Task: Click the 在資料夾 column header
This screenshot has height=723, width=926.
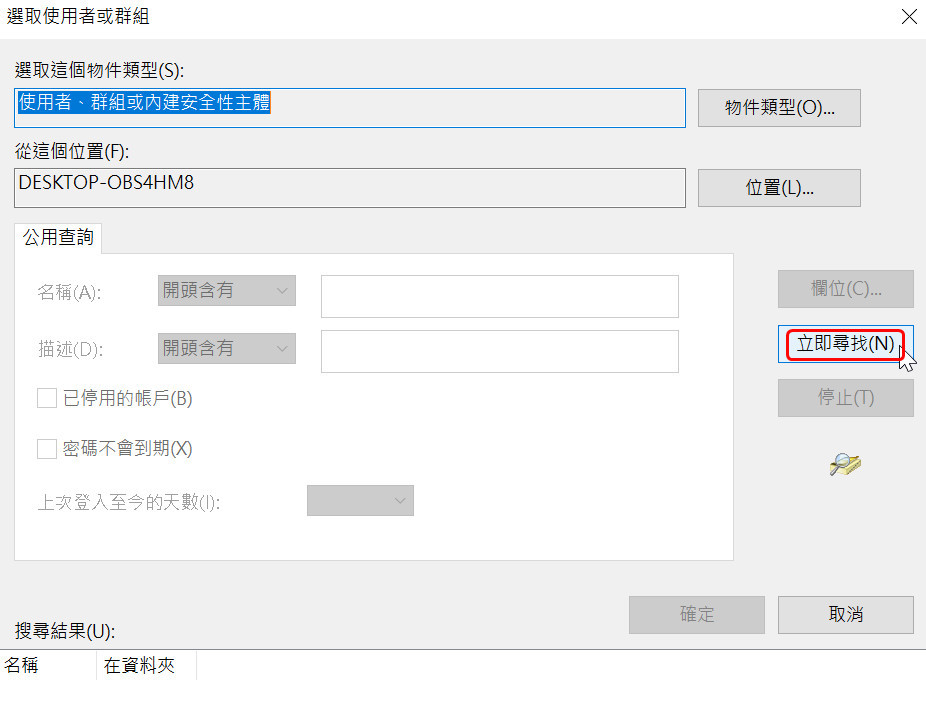Action: pos(145,666)
